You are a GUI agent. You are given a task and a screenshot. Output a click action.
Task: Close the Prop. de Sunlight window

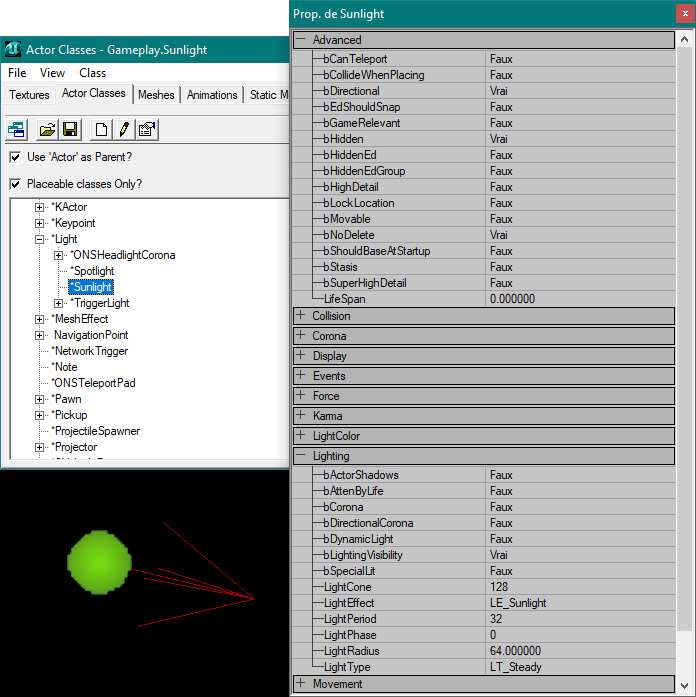tap(685, 14)
